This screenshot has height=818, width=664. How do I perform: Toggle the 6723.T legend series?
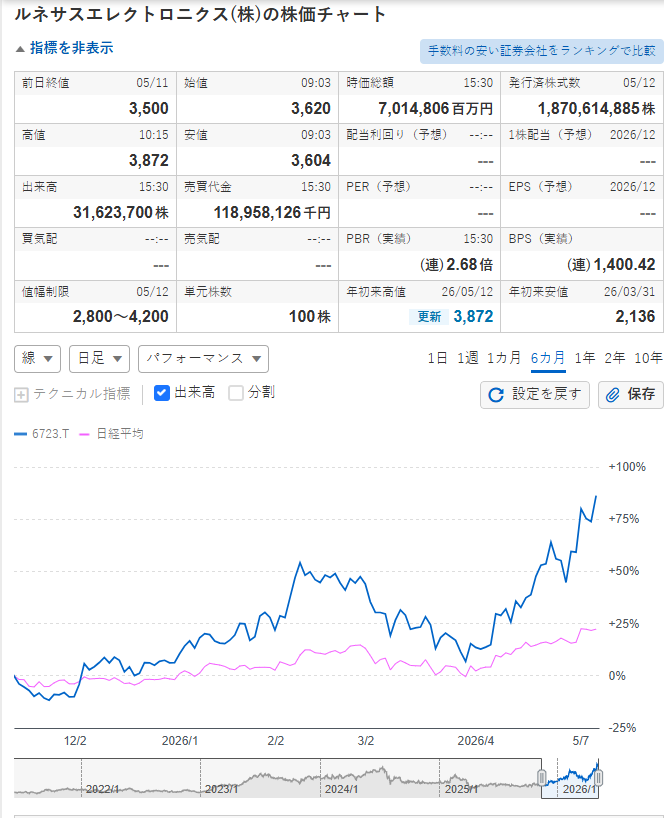[42, 434]
